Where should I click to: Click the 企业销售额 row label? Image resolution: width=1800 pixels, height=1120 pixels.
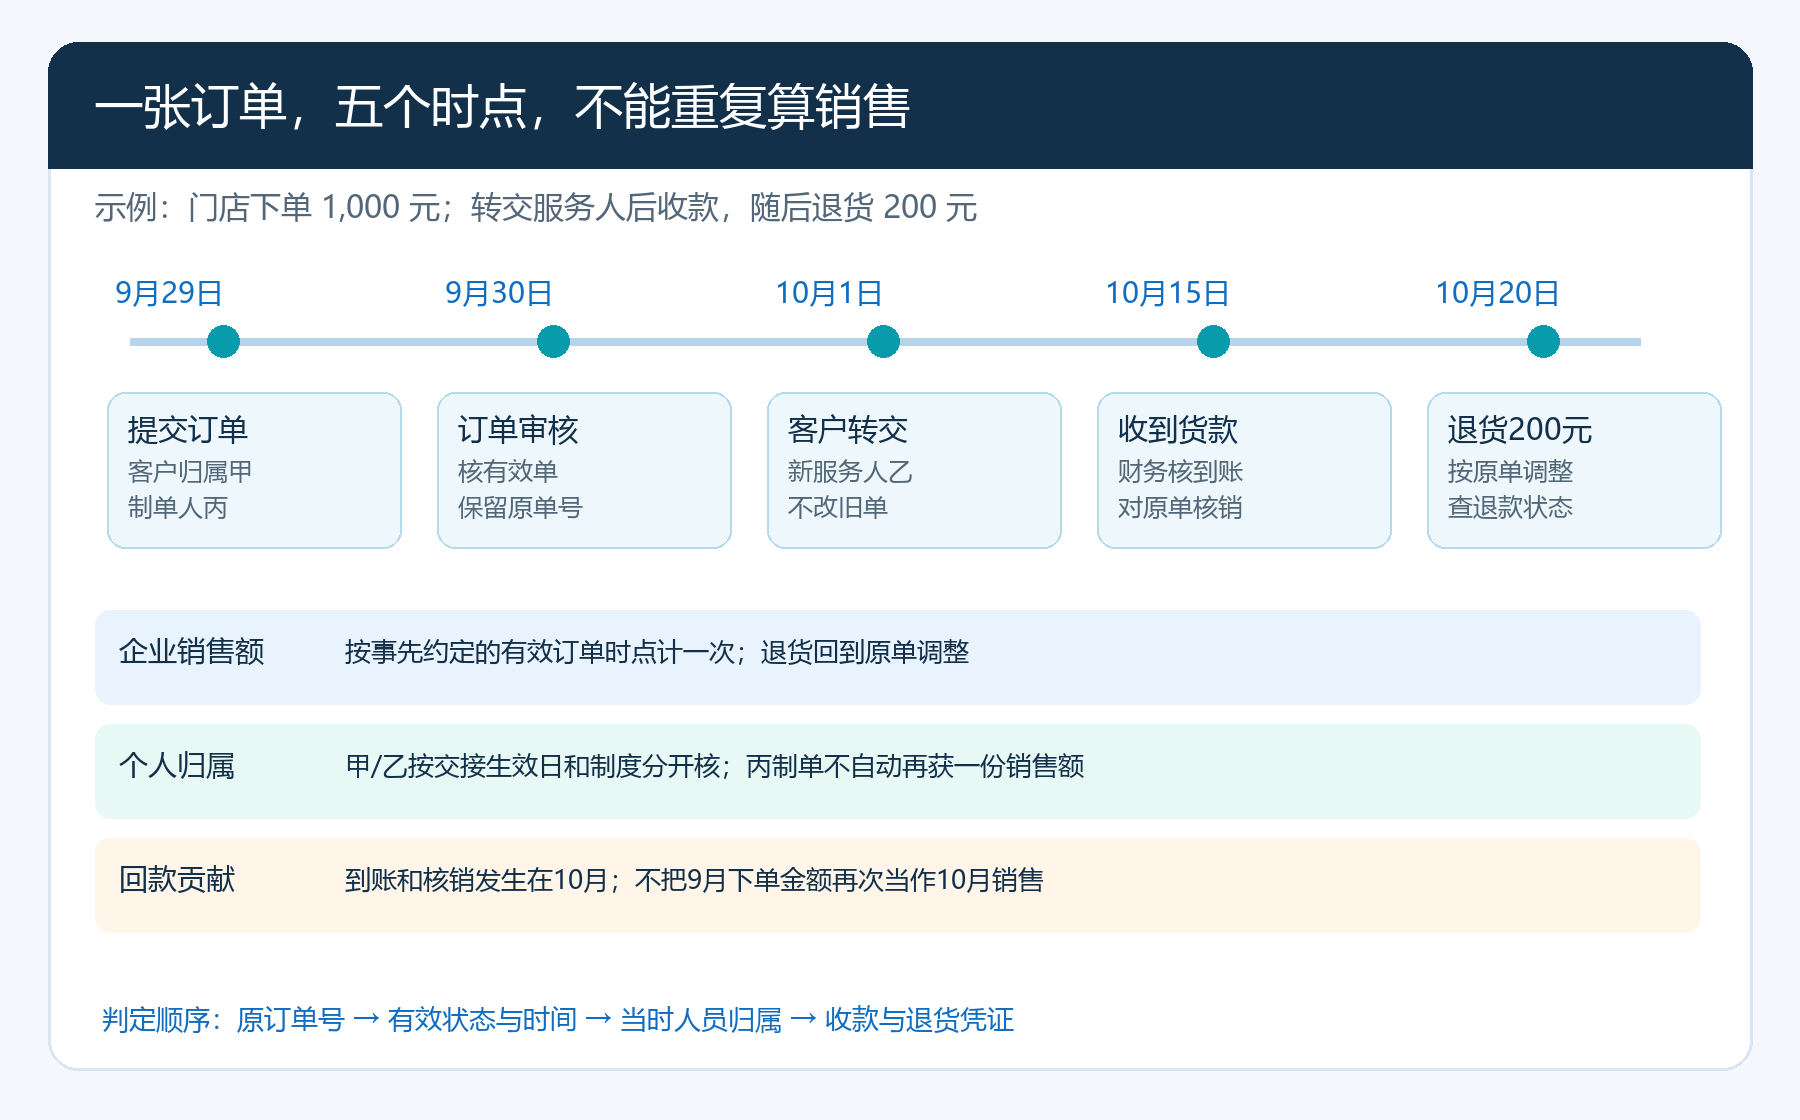point(192,652)
